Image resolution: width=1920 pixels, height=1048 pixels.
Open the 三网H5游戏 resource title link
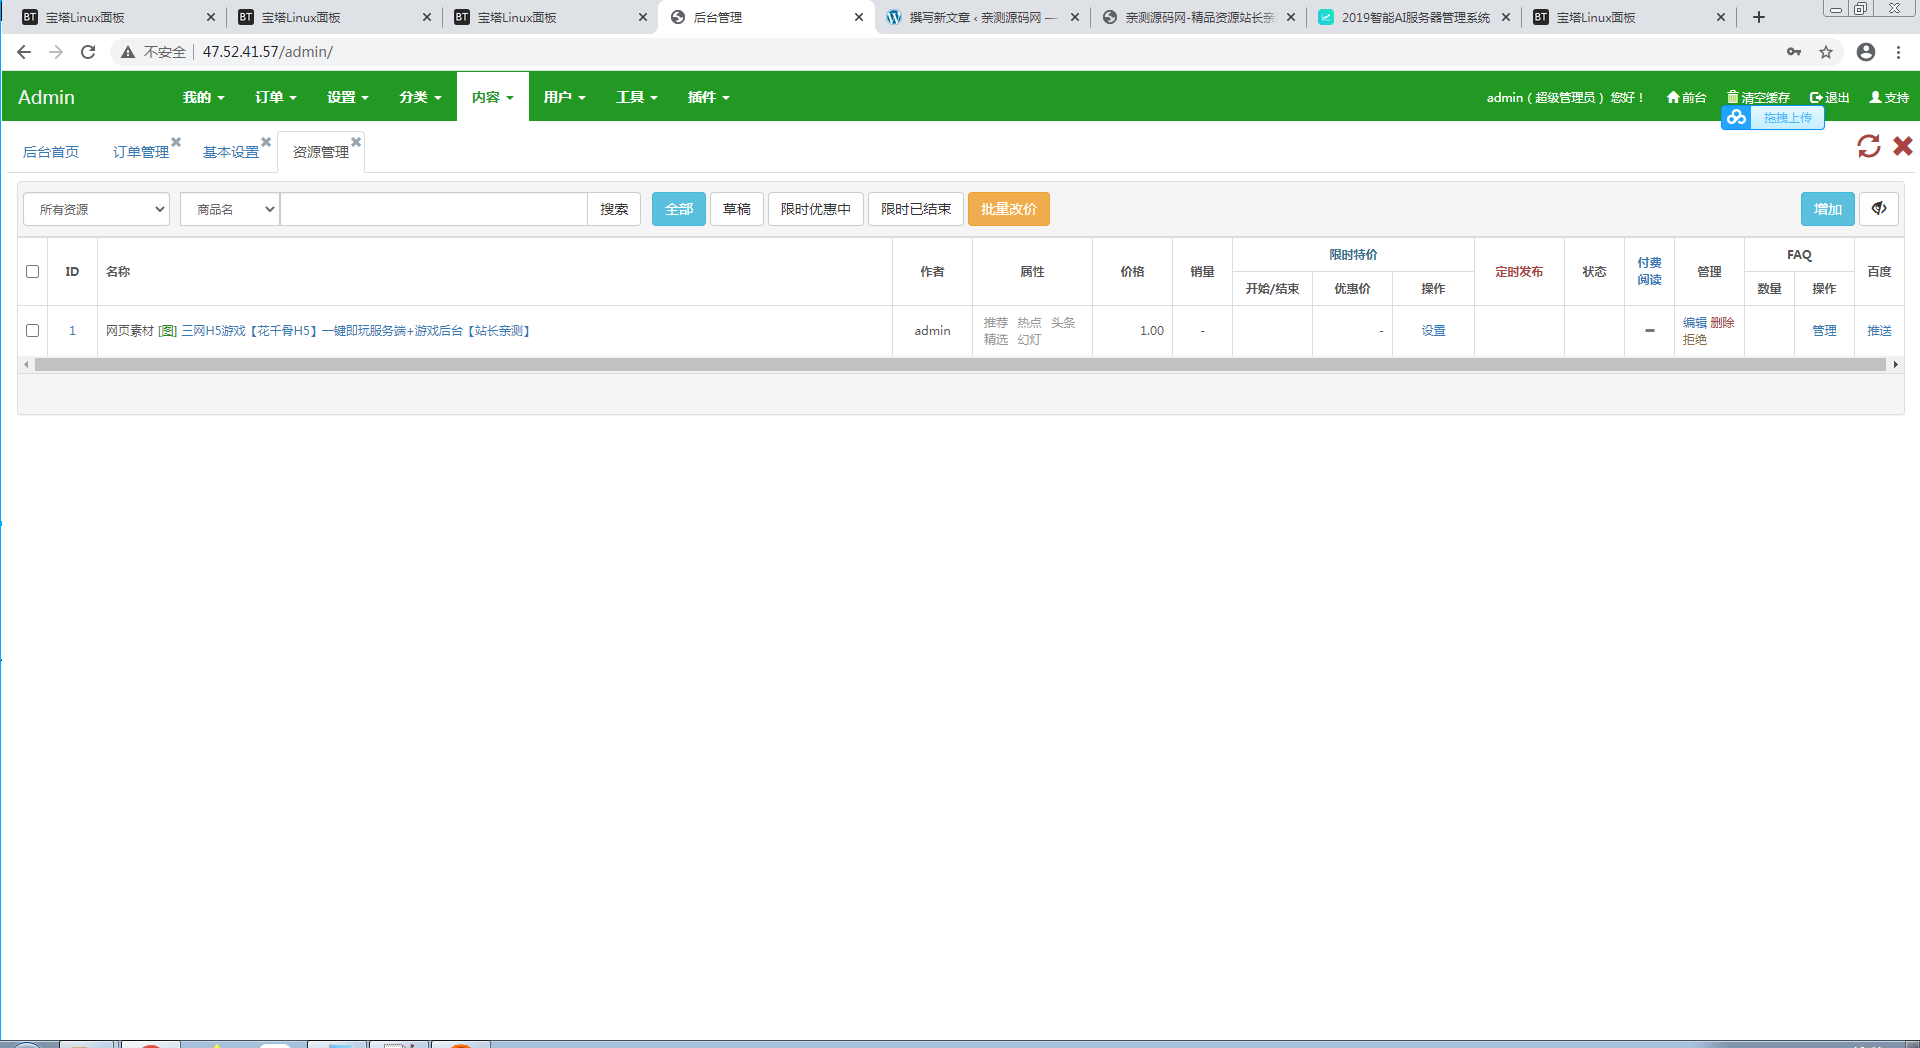(x=355, y=331)
